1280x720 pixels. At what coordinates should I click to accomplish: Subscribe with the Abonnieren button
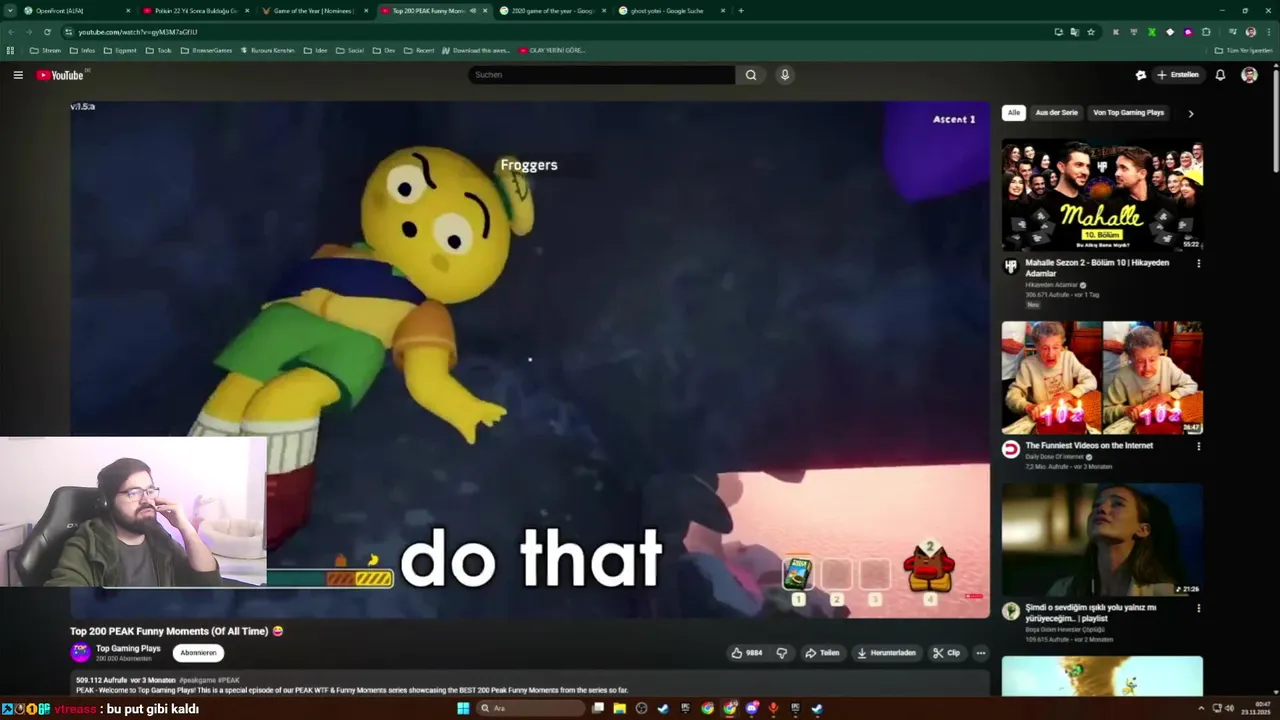point(198,653)
